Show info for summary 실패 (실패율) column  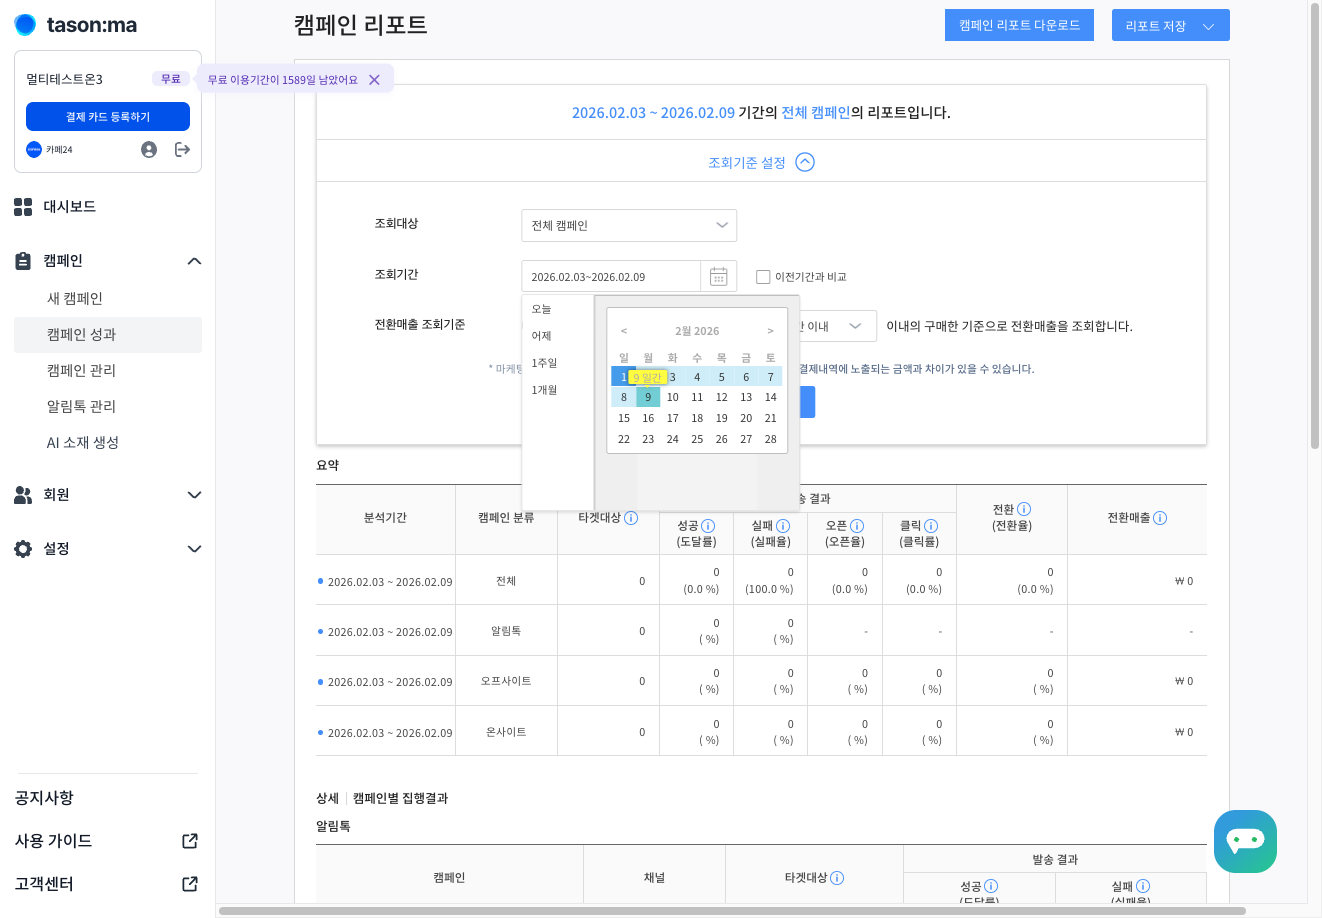(783, 526)
